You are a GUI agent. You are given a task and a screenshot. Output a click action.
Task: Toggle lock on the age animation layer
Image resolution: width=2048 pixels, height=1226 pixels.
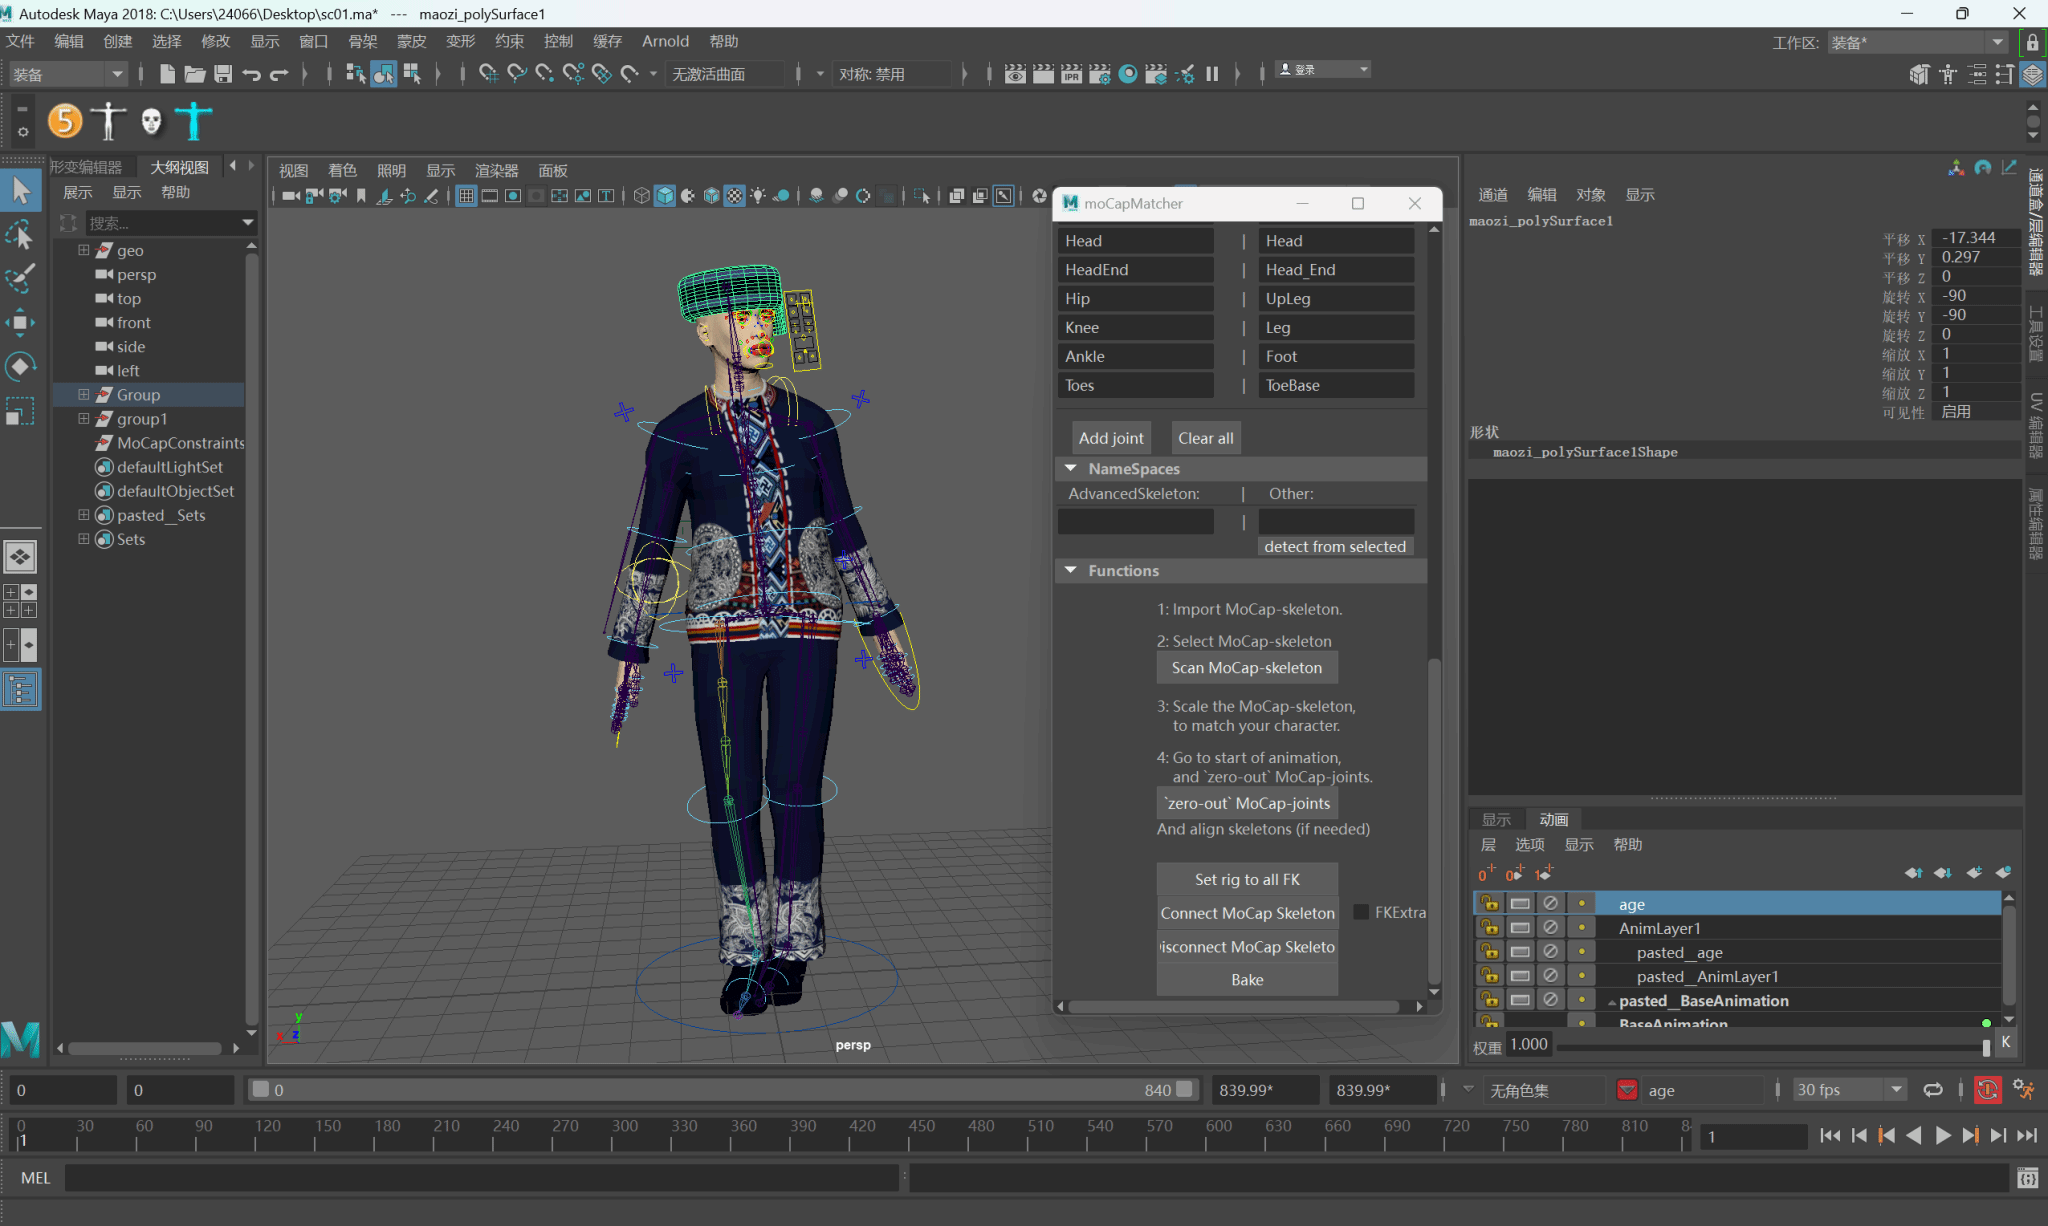pyautogui.click(x=1489, y=903)
